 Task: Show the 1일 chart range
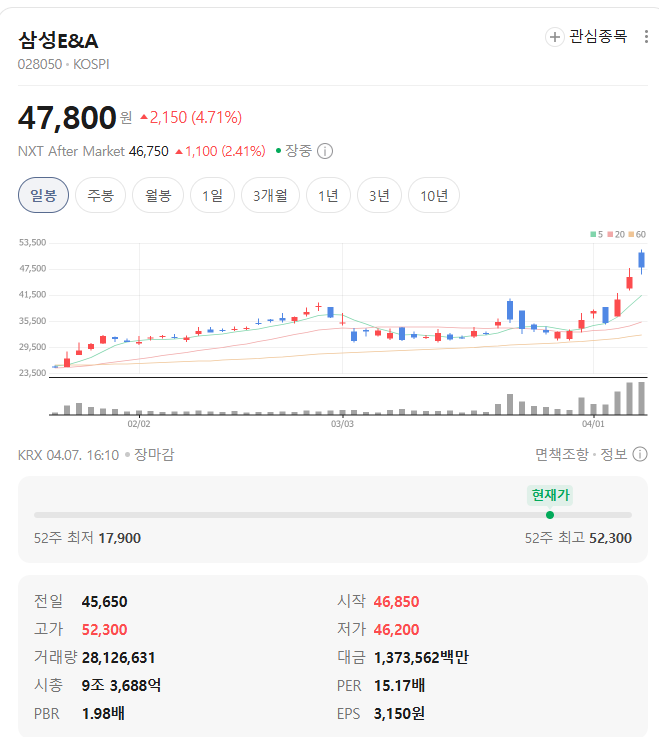pos(212,195)
